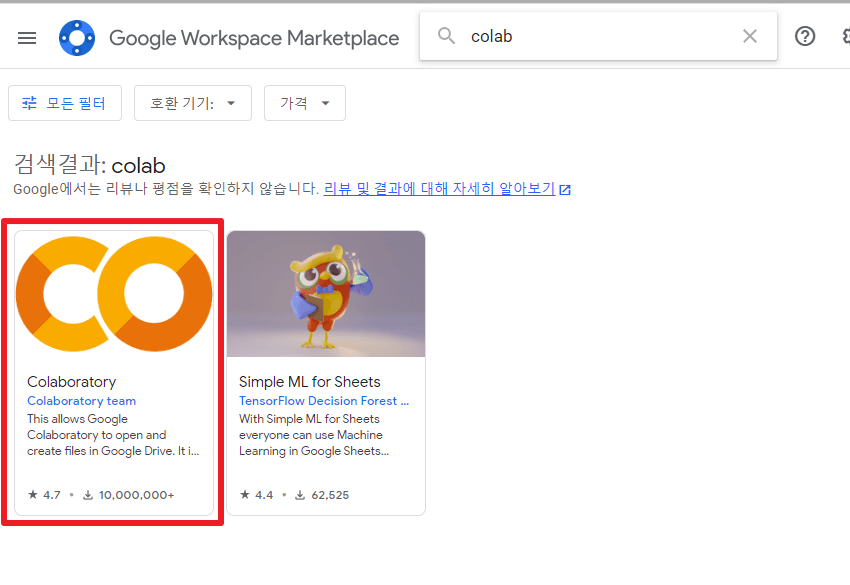Click the Simple ML description text
850x585 pixels.
pos(314,435)
